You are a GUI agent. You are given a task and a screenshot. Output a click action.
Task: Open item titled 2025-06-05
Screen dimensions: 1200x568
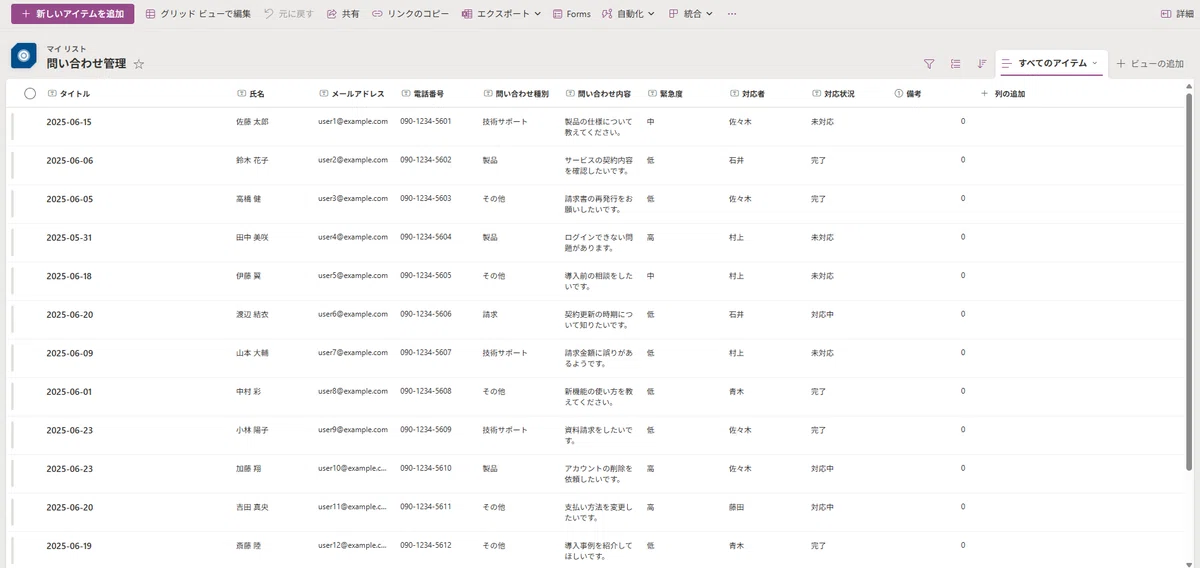(69, 199)
